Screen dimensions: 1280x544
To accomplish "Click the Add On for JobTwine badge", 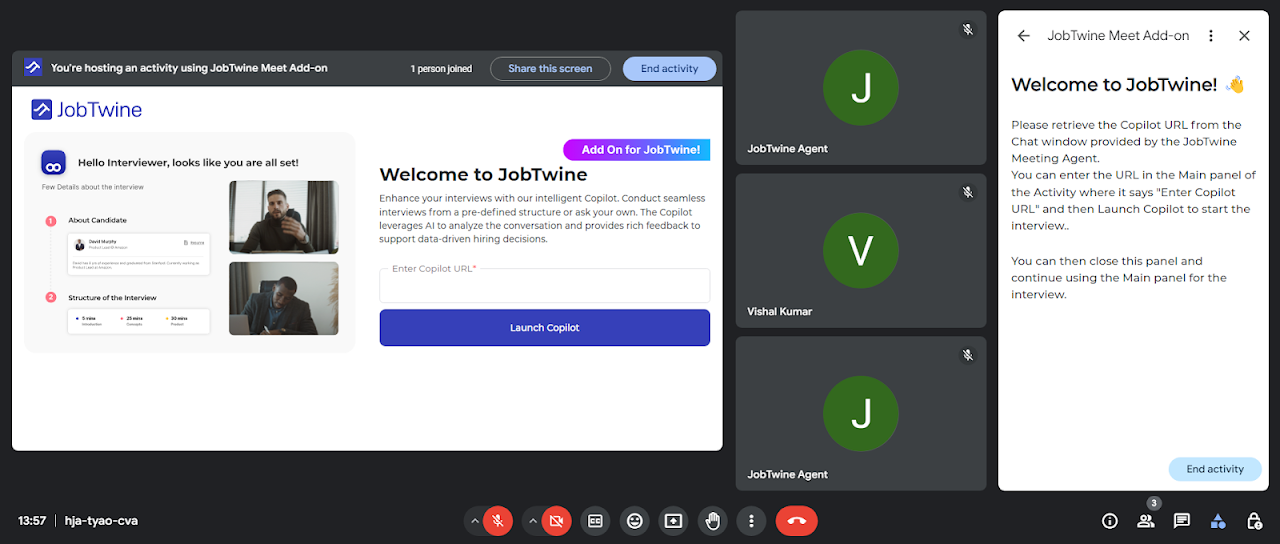I will pyautogui.click(x=637, y=150).
